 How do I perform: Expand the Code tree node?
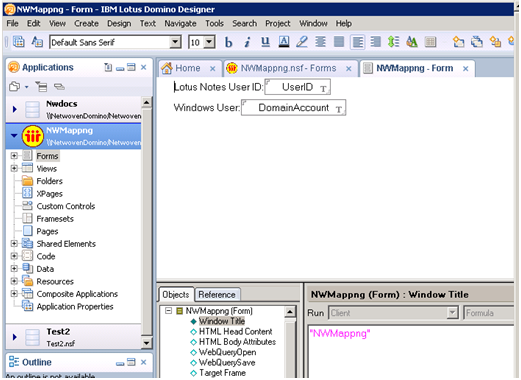(14, 256)
